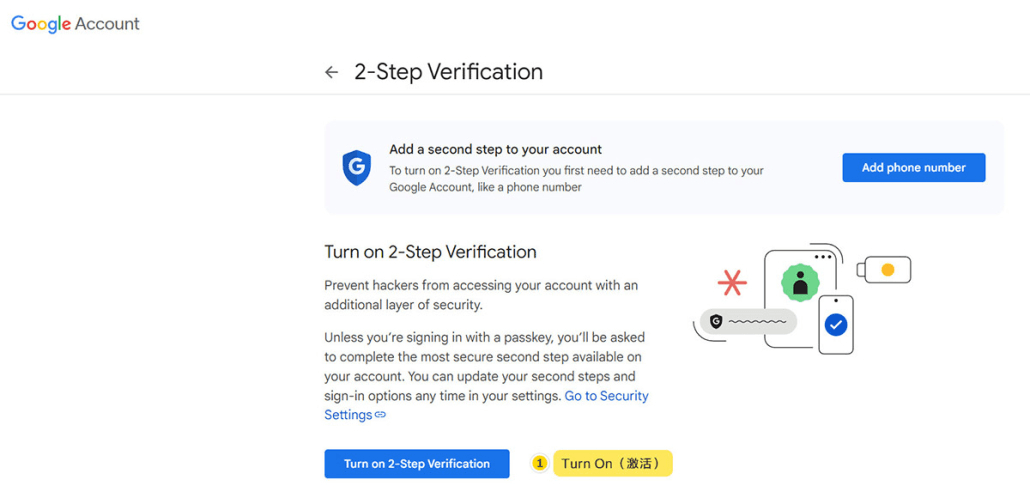
Task: Click the yellow number 1 badge
Action: (540, 464)
